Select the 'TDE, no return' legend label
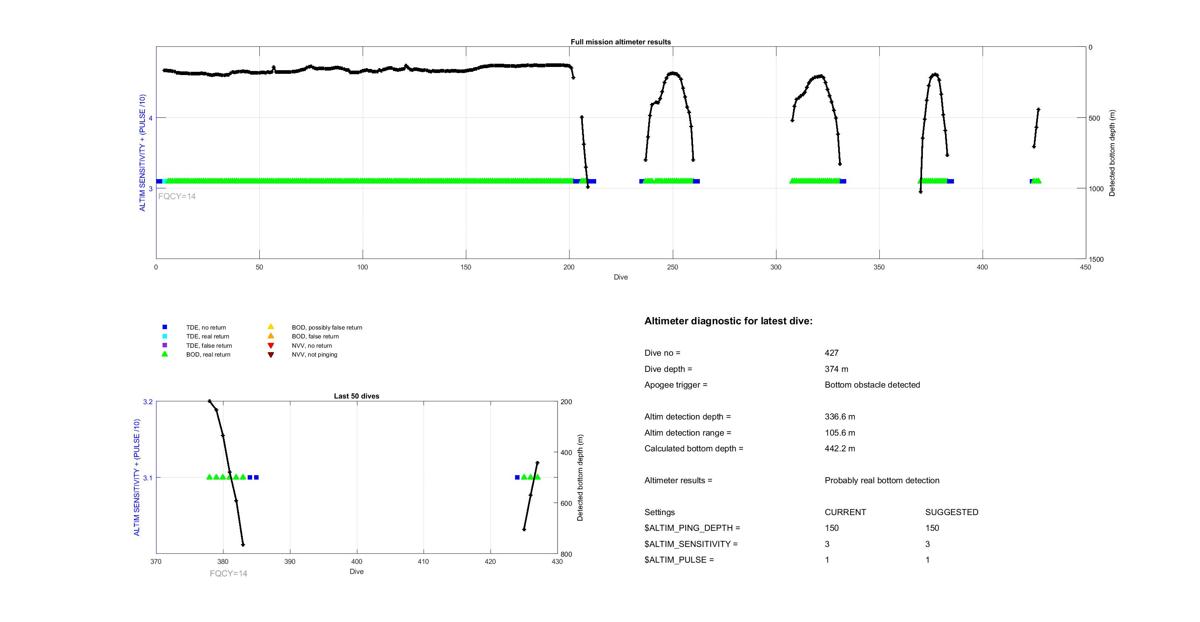The image size is (1200, 622). [208, 327]
